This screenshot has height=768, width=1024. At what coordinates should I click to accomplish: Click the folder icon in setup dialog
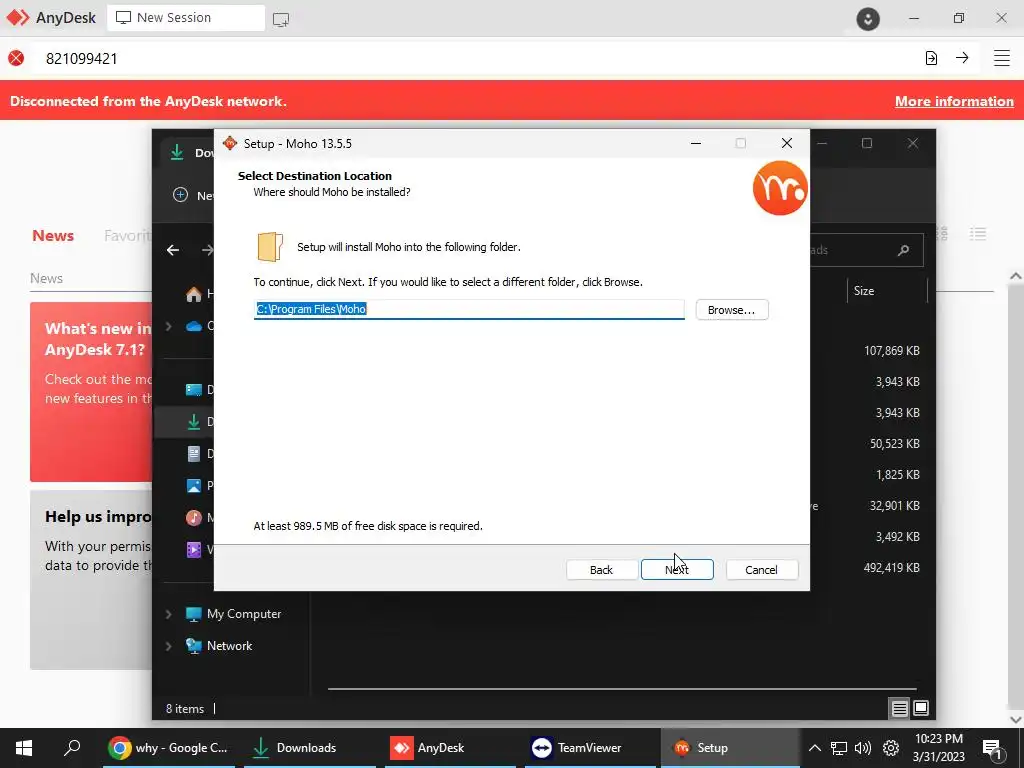tap(270, 247)
